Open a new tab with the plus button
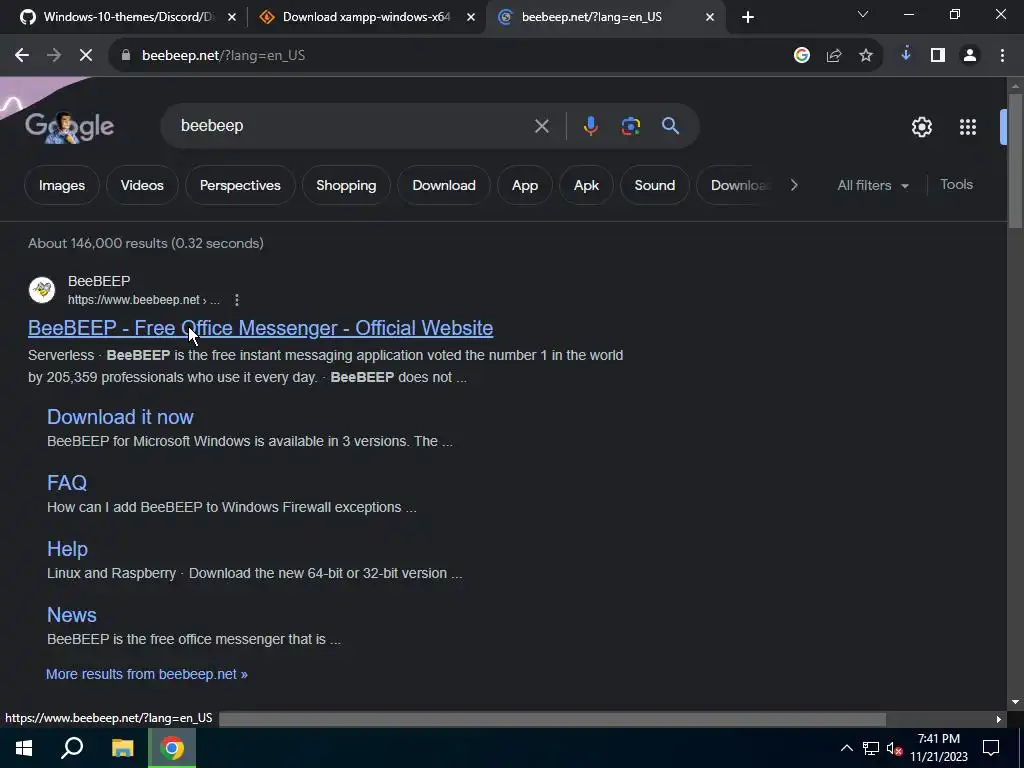 coord(748,17)
